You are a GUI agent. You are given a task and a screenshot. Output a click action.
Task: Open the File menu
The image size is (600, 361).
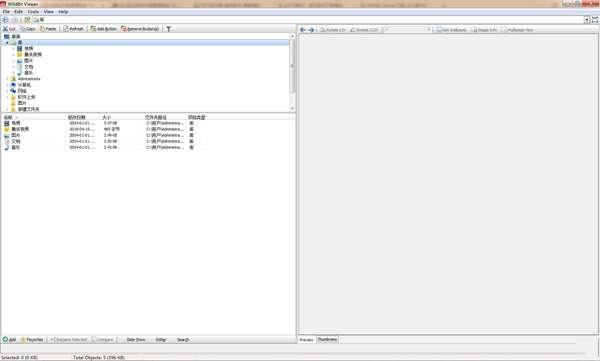[x=6, y=12]
